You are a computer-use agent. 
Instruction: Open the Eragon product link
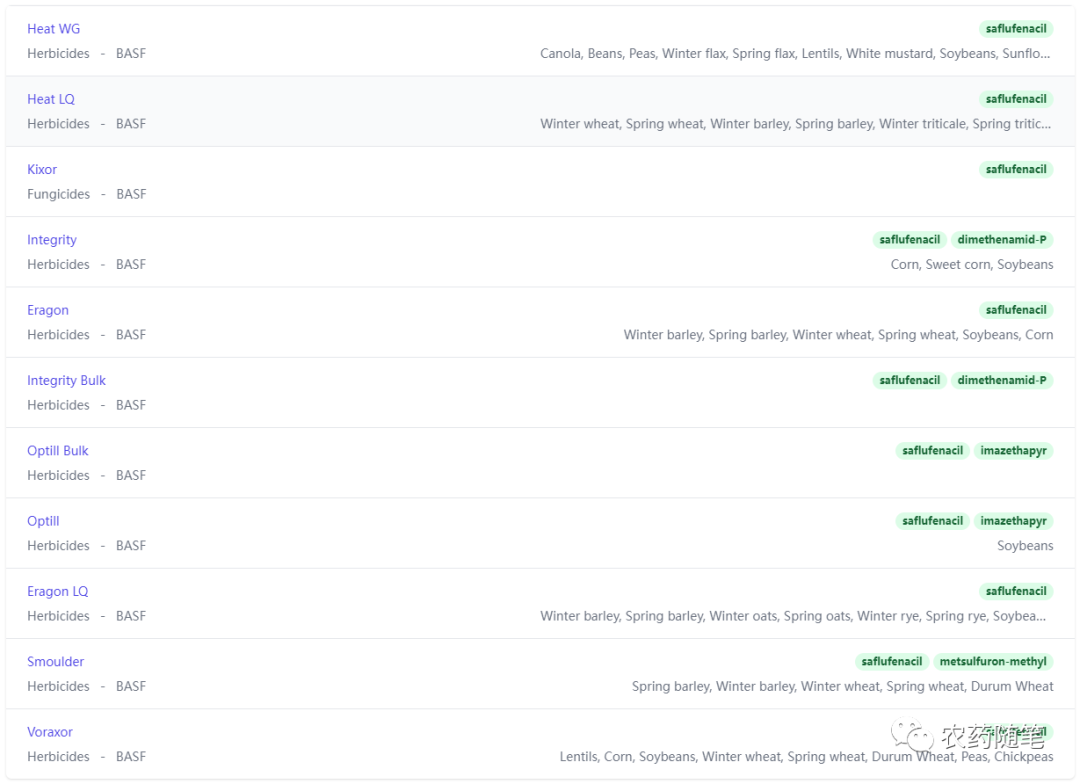48,310
